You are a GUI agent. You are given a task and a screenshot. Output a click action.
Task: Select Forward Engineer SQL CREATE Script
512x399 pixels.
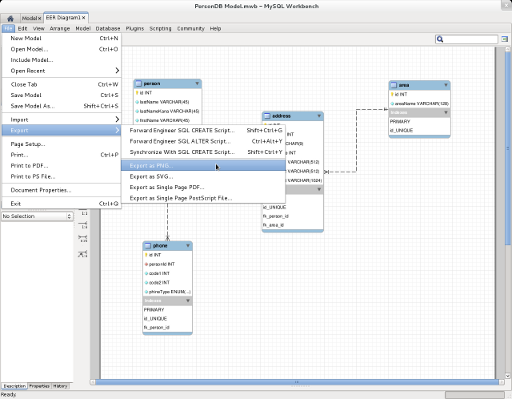pyautogui.click(x=203, y=130)
